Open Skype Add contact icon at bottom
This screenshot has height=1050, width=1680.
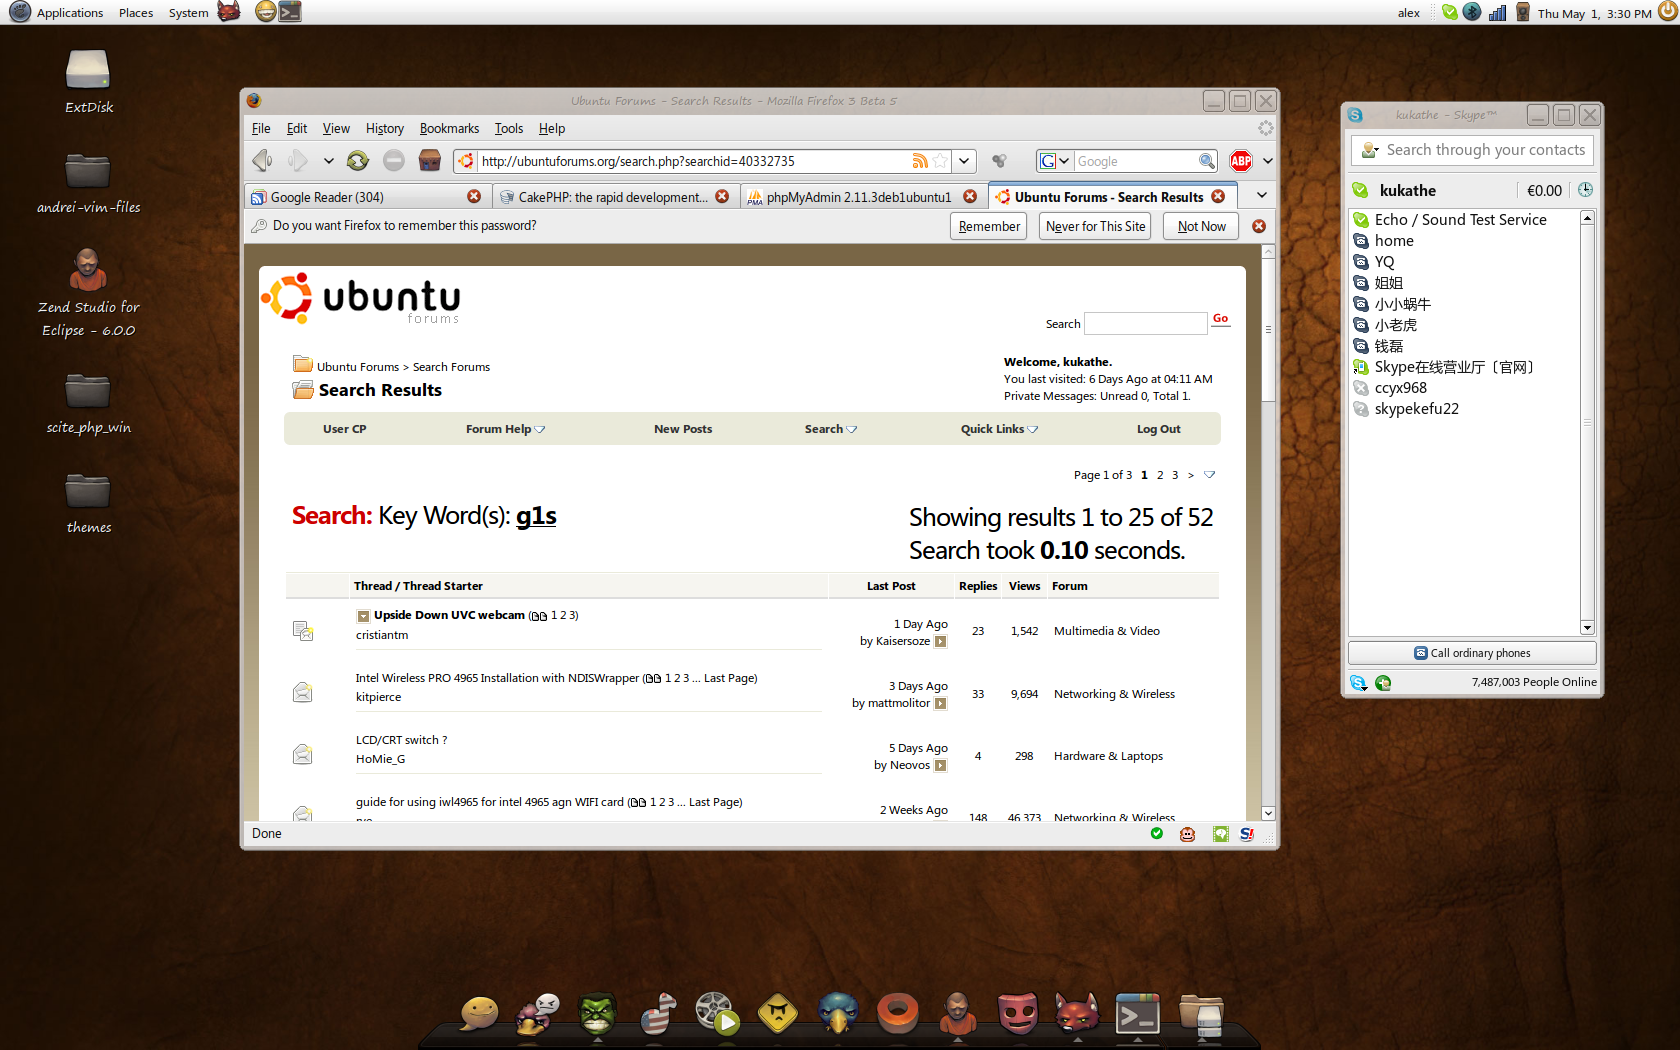[x=1383, y=683]
